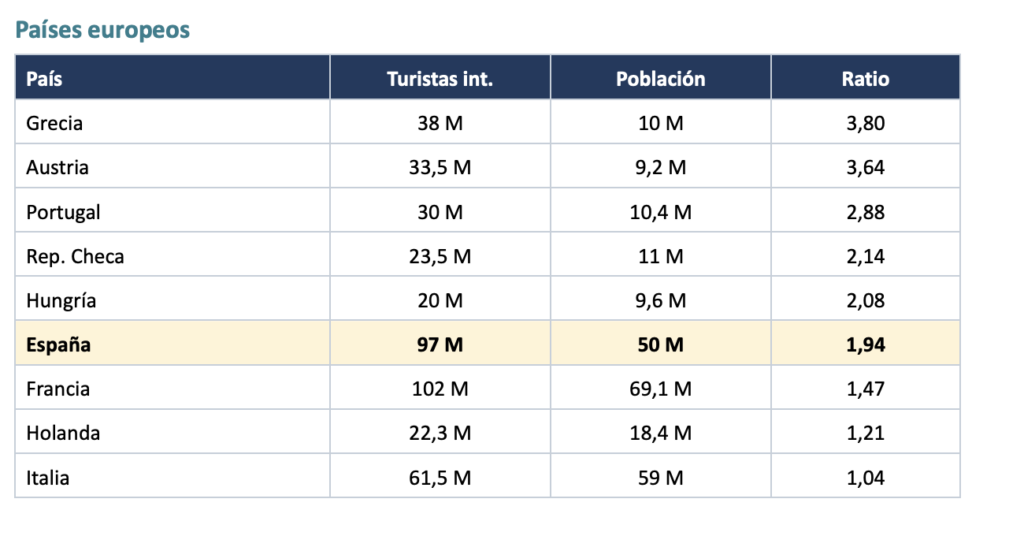This screenshot has height=536, width=1024.
Task: Click España's '97 M' tourists value
Action: 440,344
